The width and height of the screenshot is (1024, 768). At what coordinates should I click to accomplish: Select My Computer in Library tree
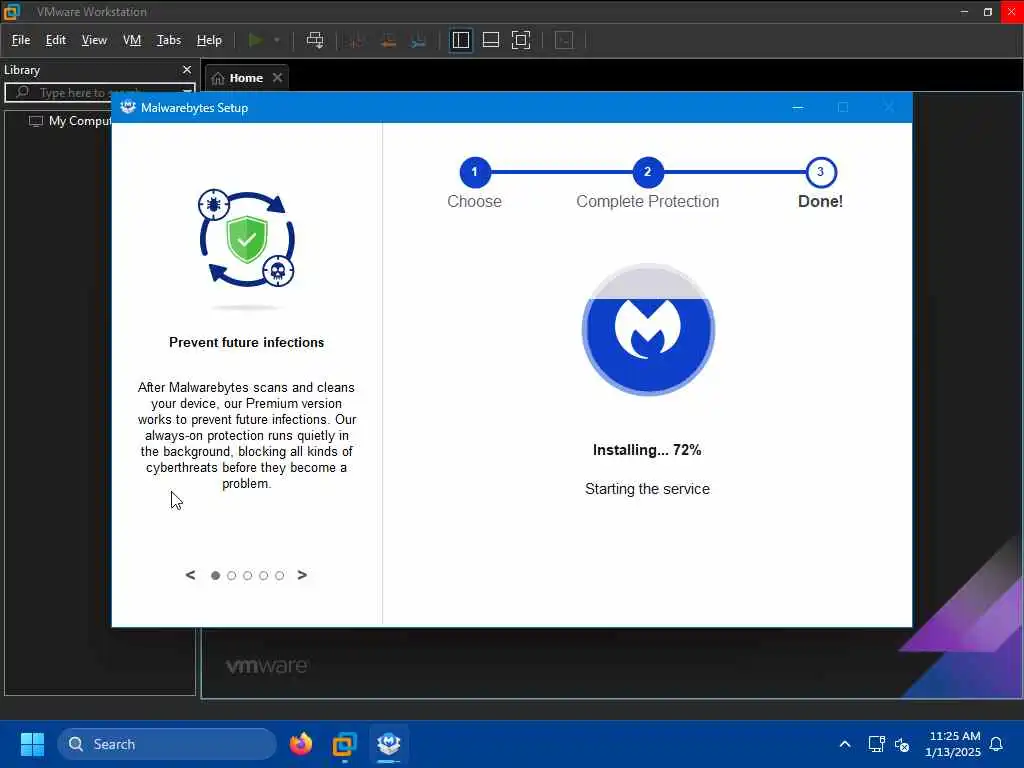click(71, 121)
